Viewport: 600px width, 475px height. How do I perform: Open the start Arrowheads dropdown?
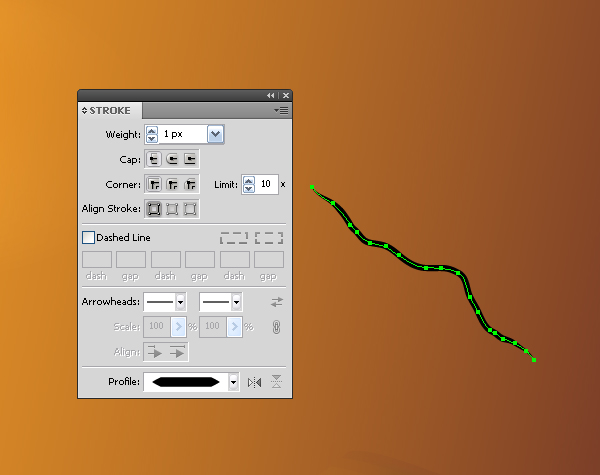tap(181, 302)
